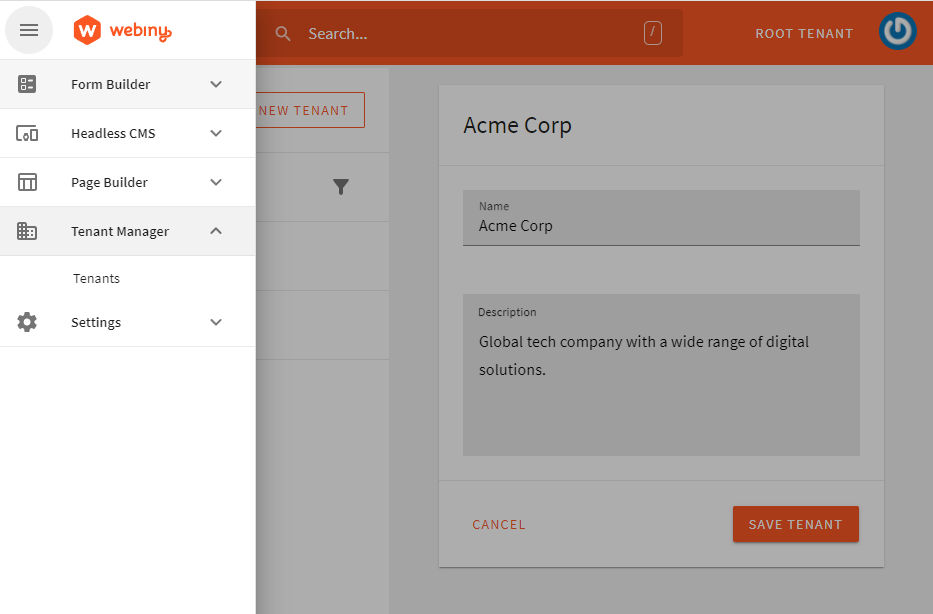Image resolution: width=933 pixels, height=614 pixels.
Task: Click the CANCEL link
Action: [499, 524]
